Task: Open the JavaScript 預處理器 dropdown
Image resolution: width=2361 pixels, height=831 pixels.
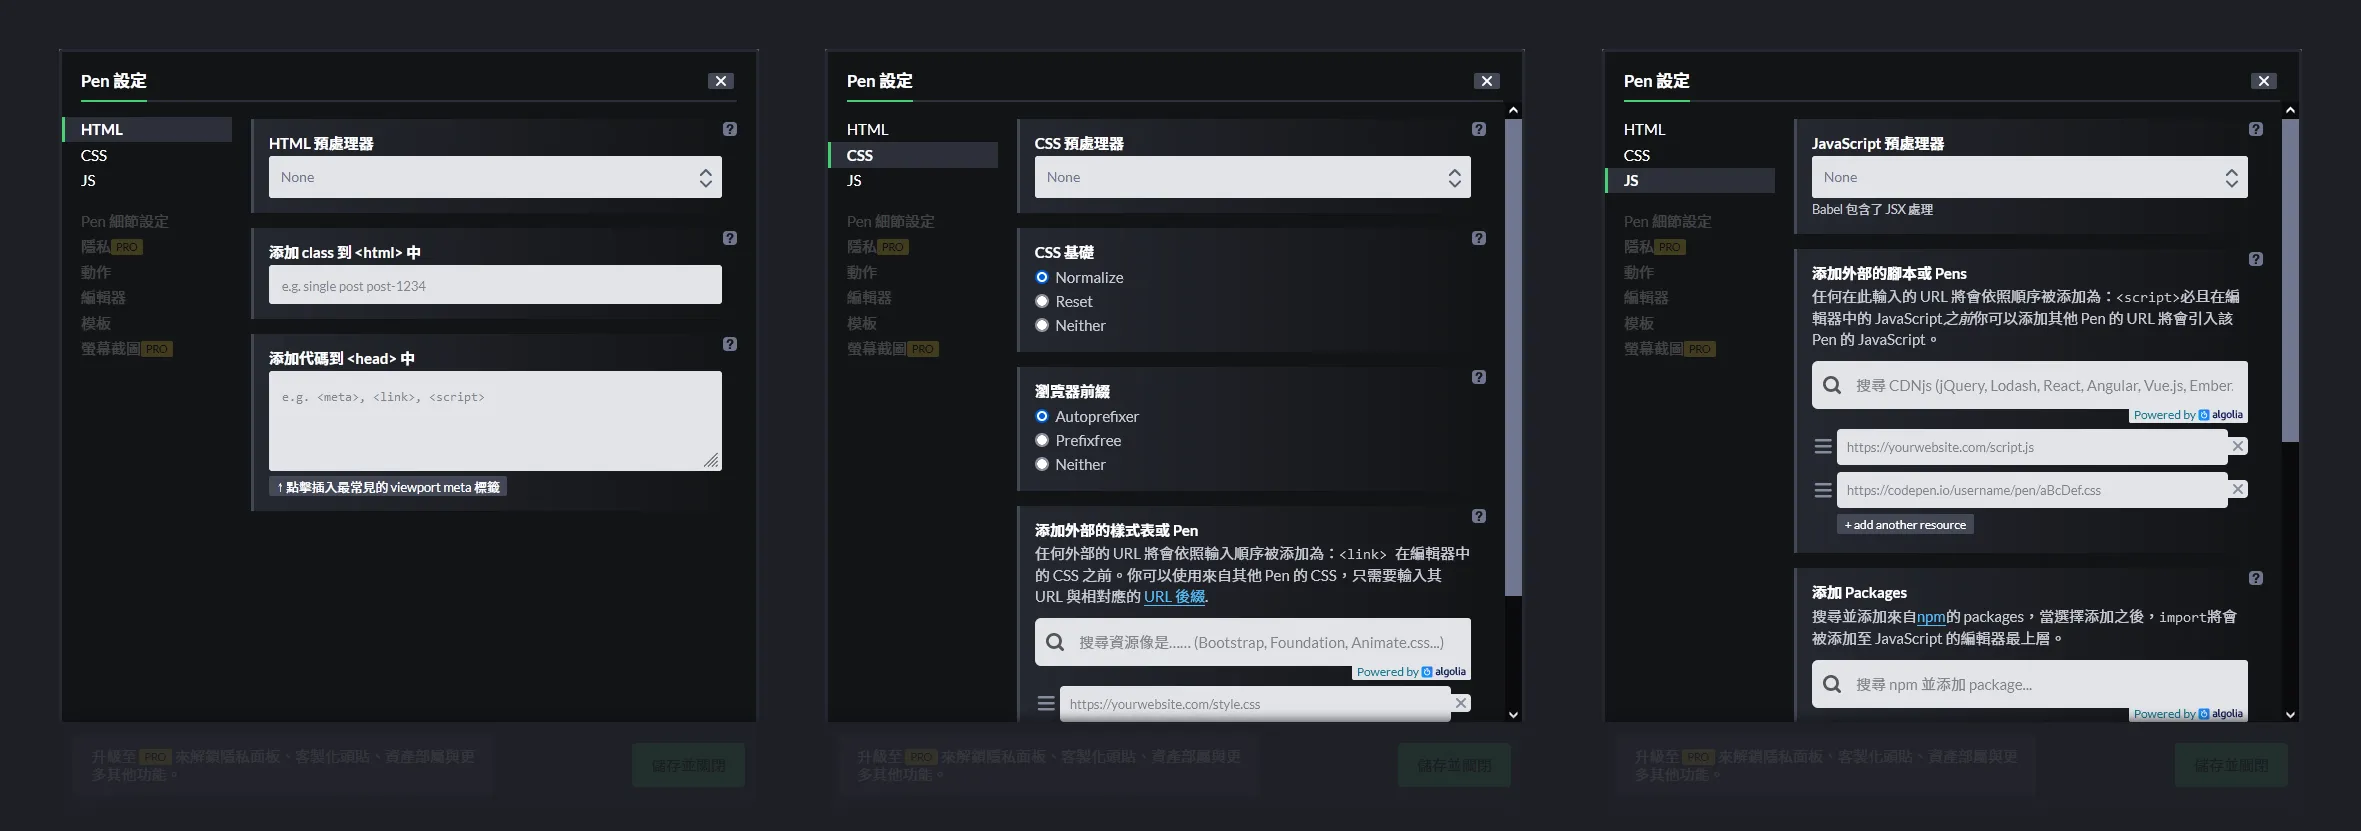Action: point(2029,178)
